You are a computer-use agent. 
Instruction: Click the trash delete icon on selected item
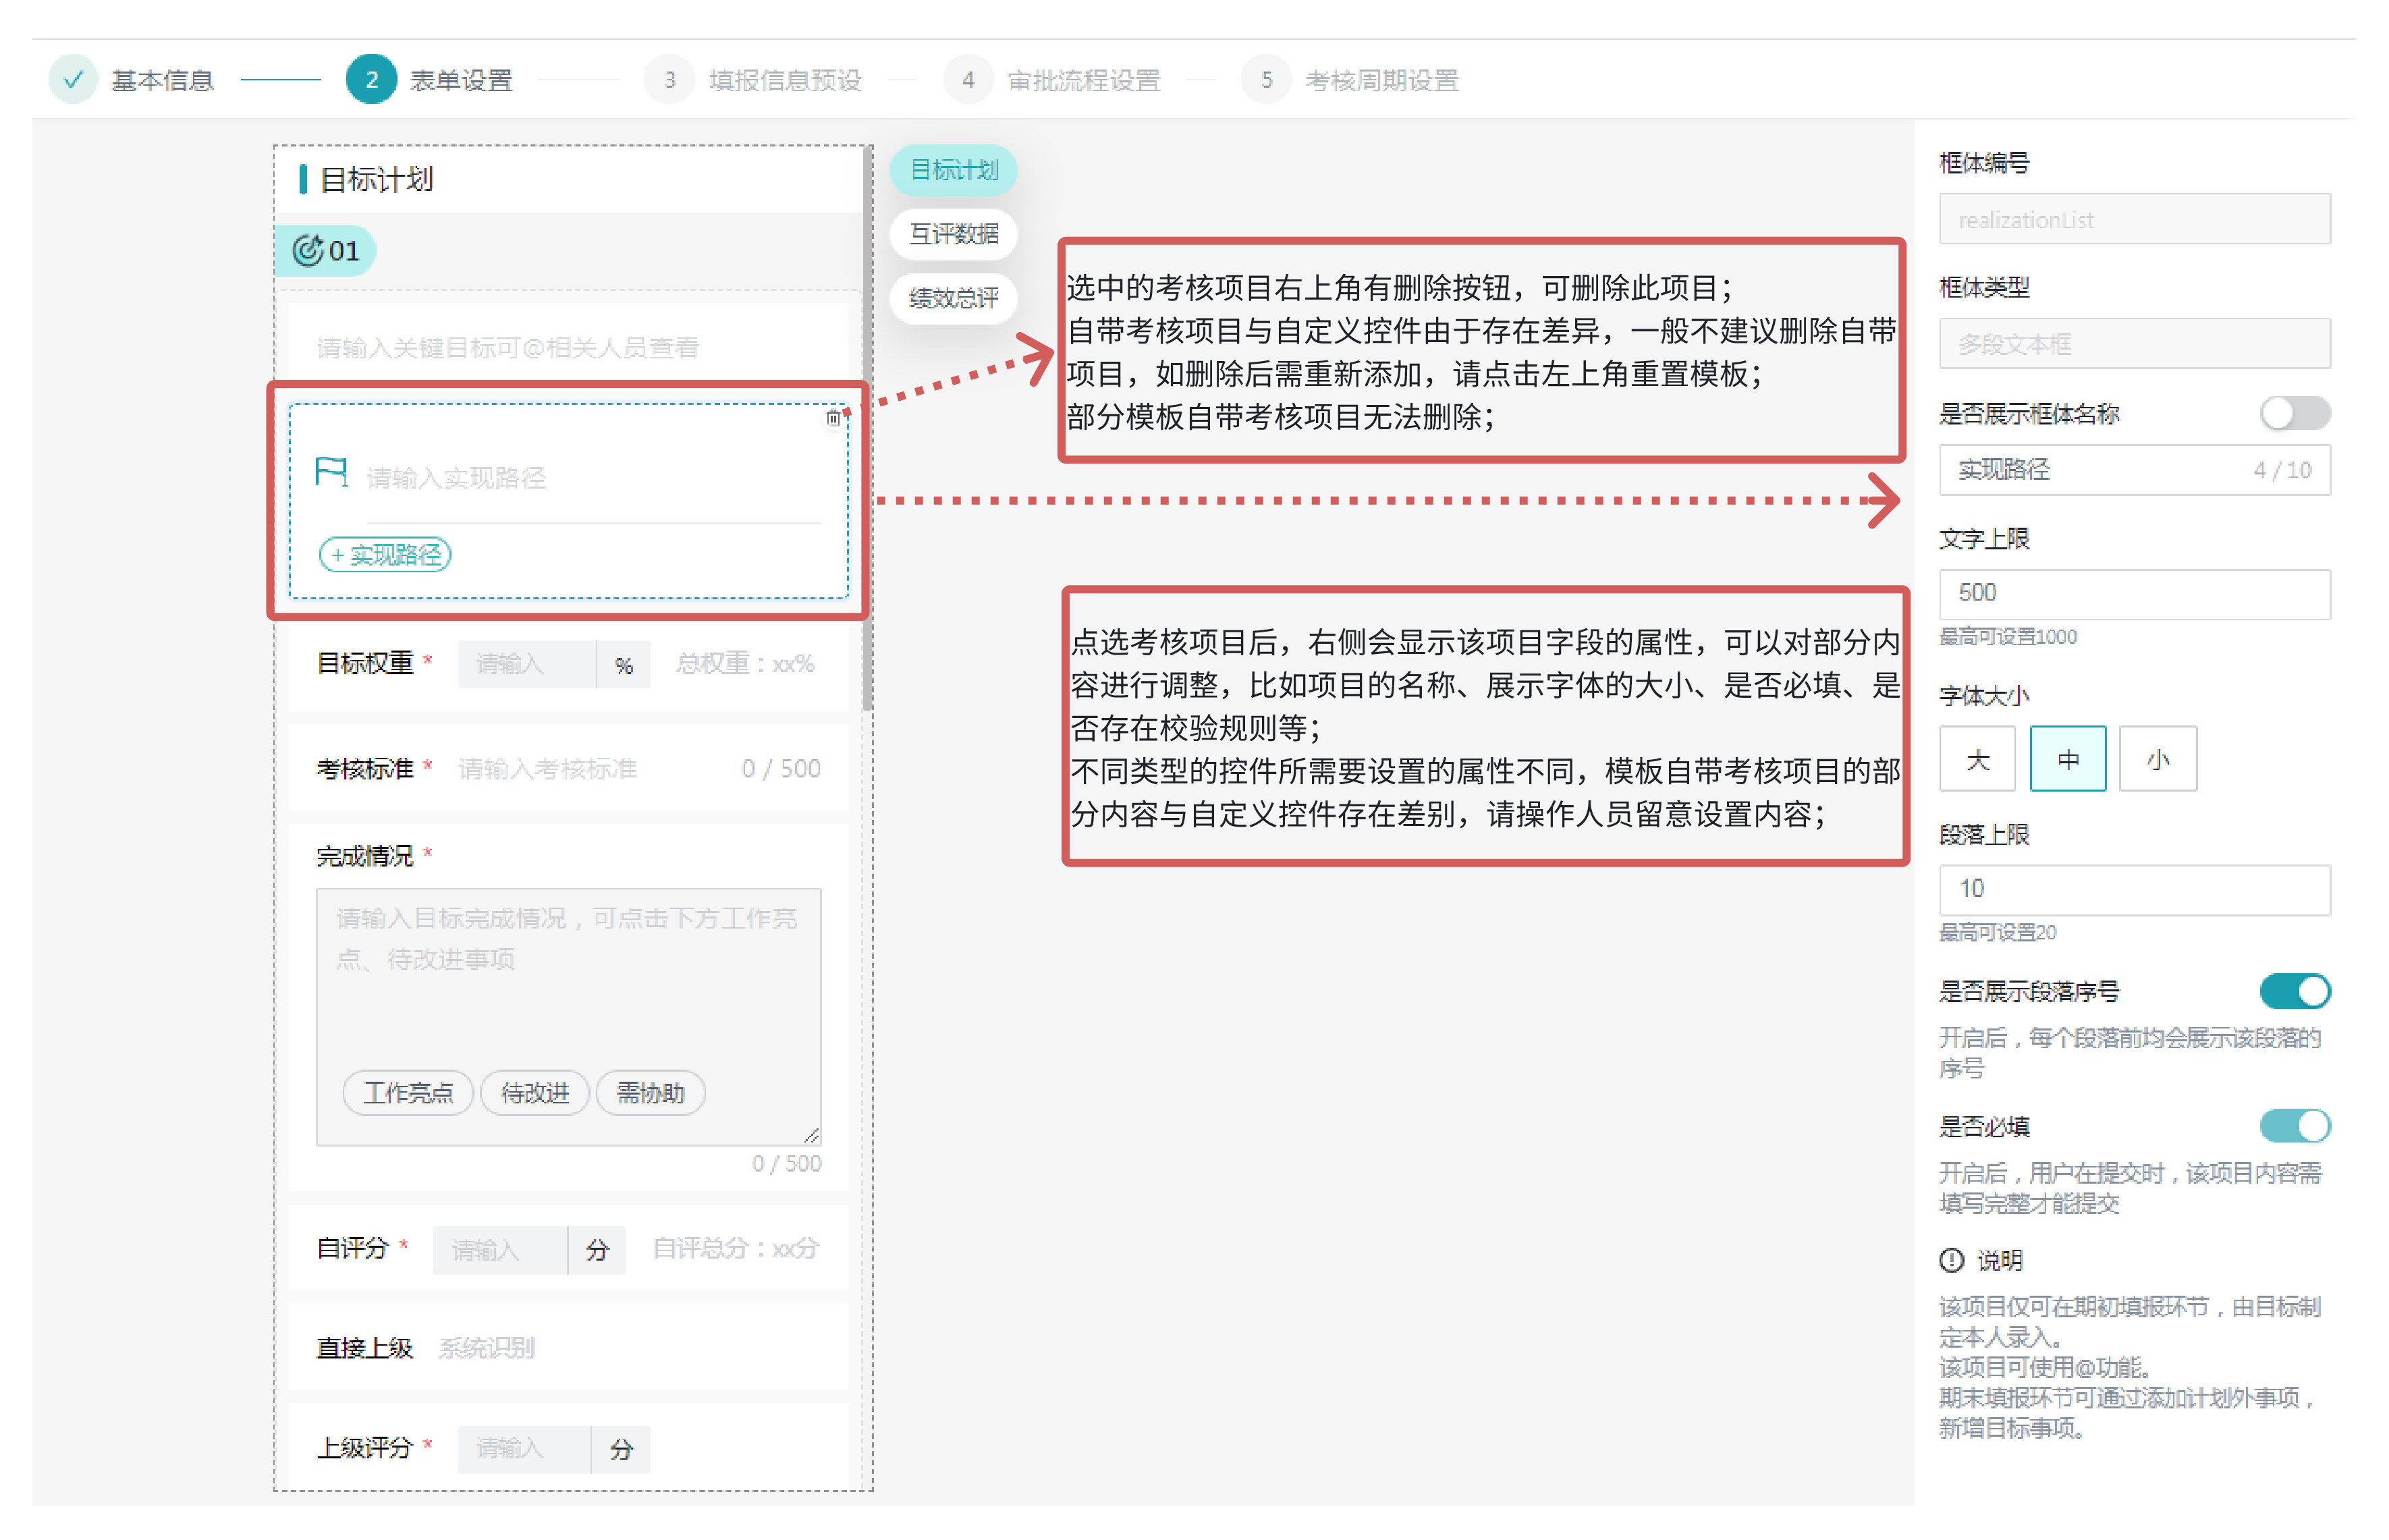pos(833,418)
